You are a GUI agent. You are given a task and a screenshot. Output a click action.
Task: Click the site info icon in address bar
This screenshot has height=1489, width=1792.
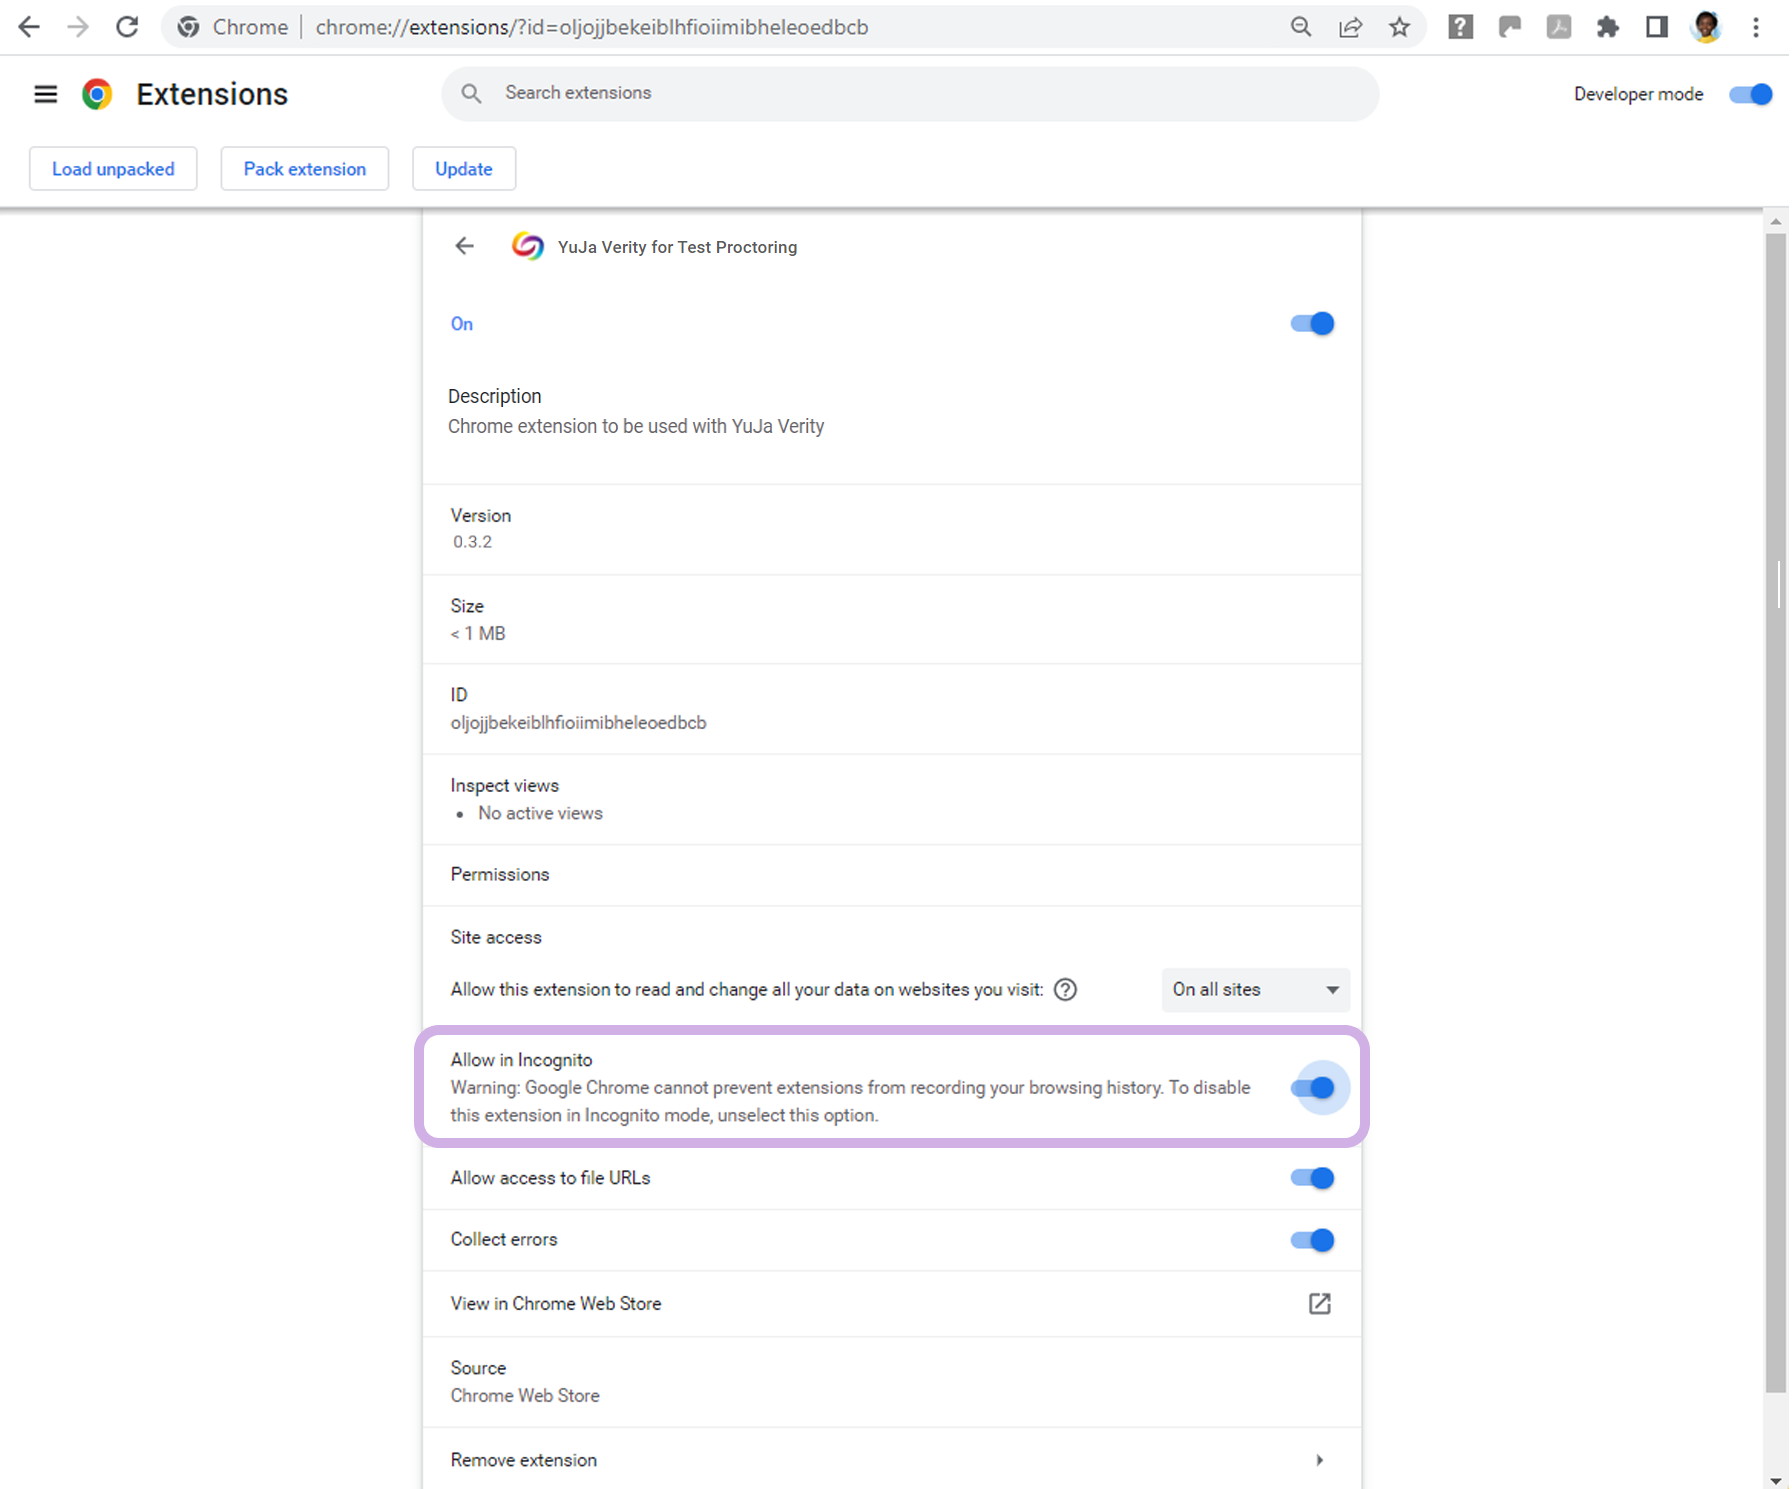coord(188,27)
